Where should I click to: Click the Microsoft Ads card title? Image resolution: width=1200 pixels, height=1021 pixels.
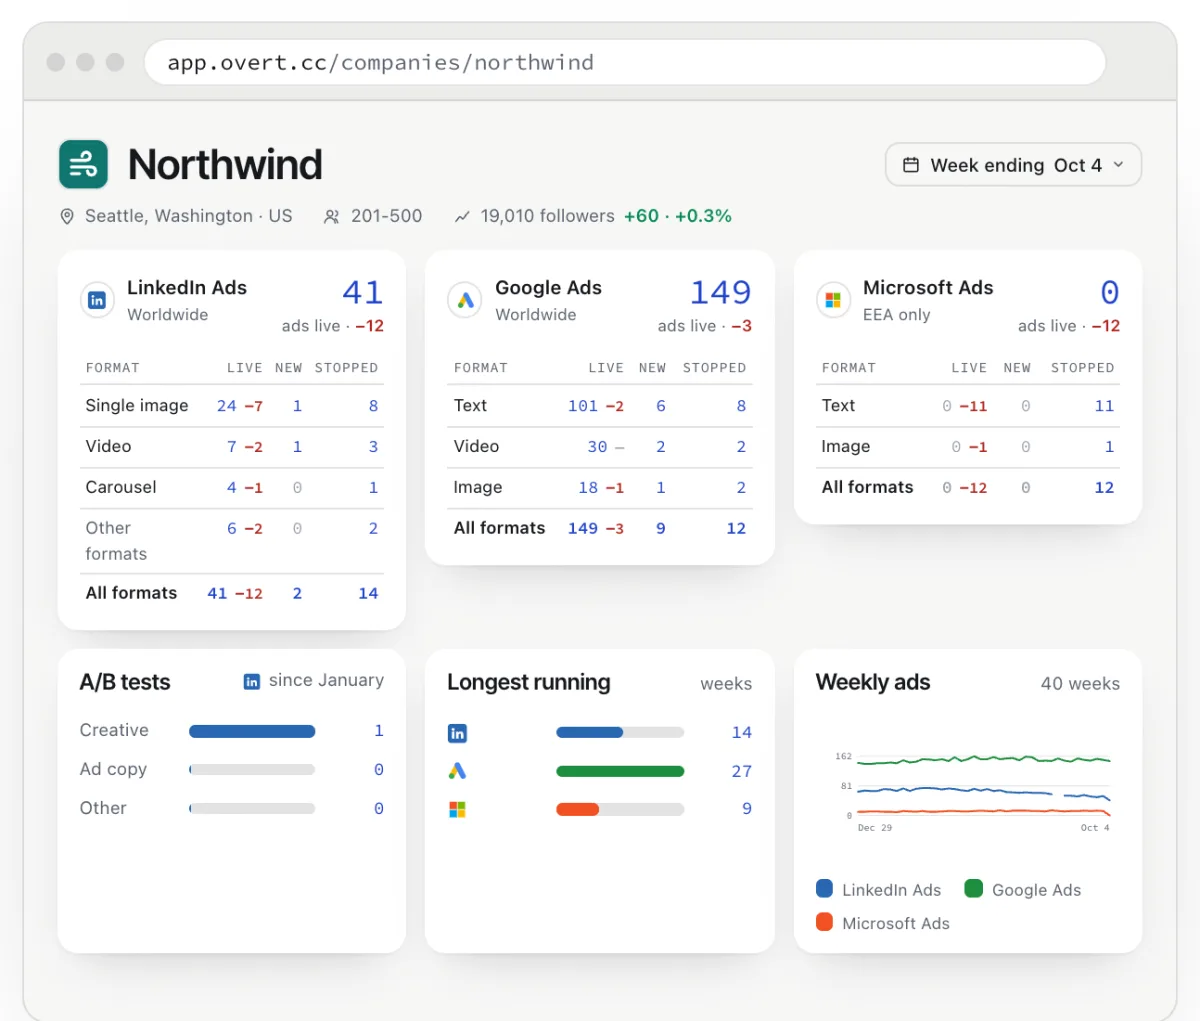(x=928, y=288)
